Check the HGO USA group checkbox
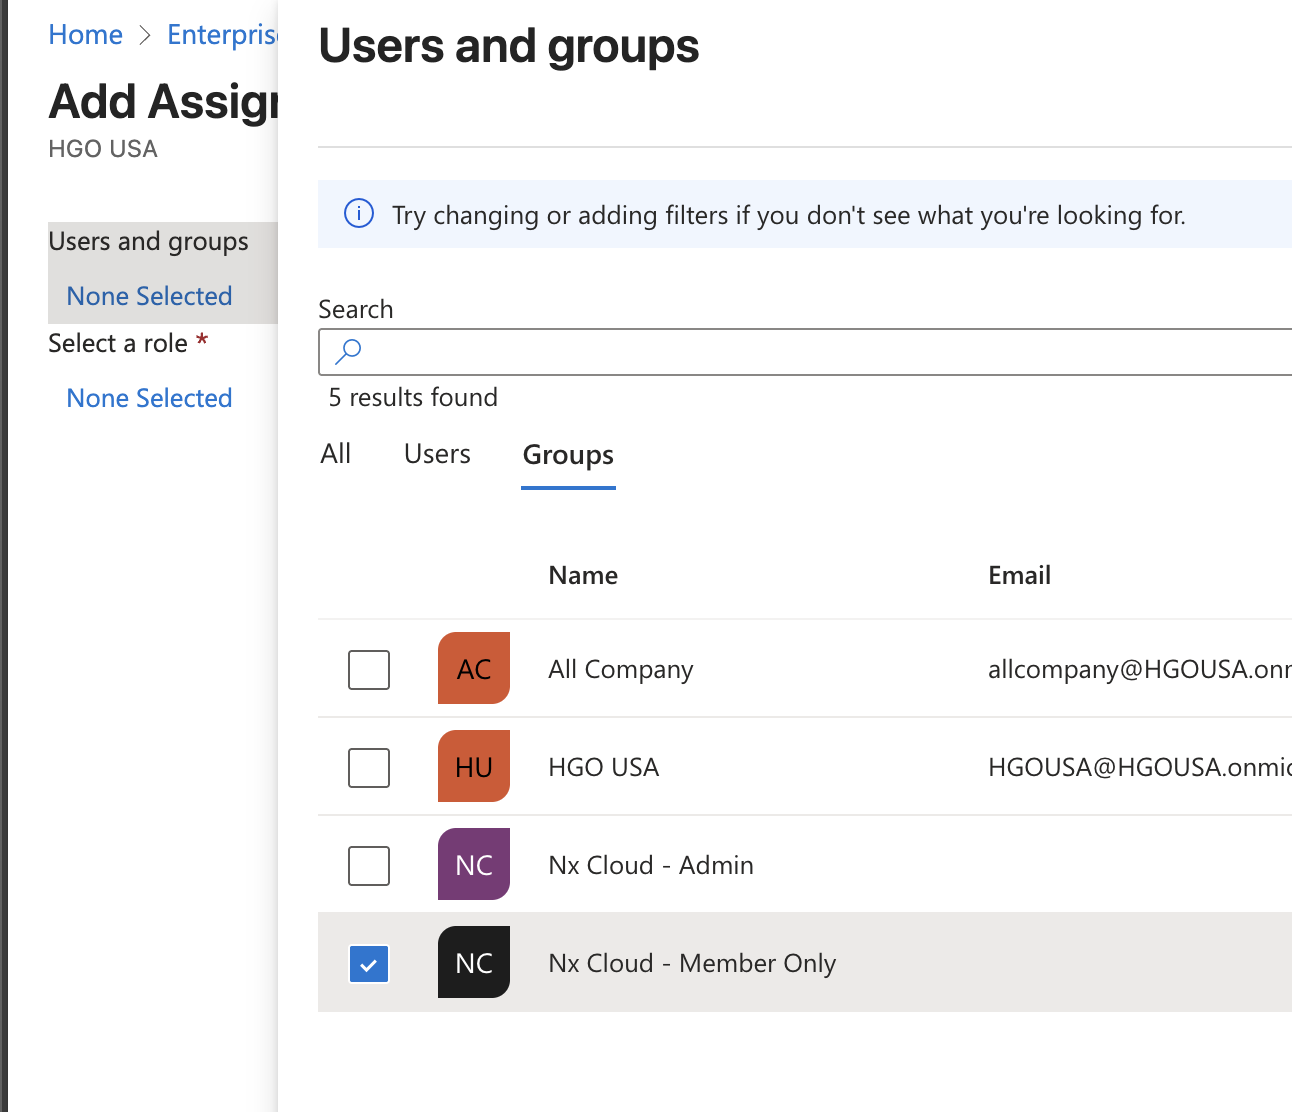1292x1112 pixels. click(x=369, y=767)
